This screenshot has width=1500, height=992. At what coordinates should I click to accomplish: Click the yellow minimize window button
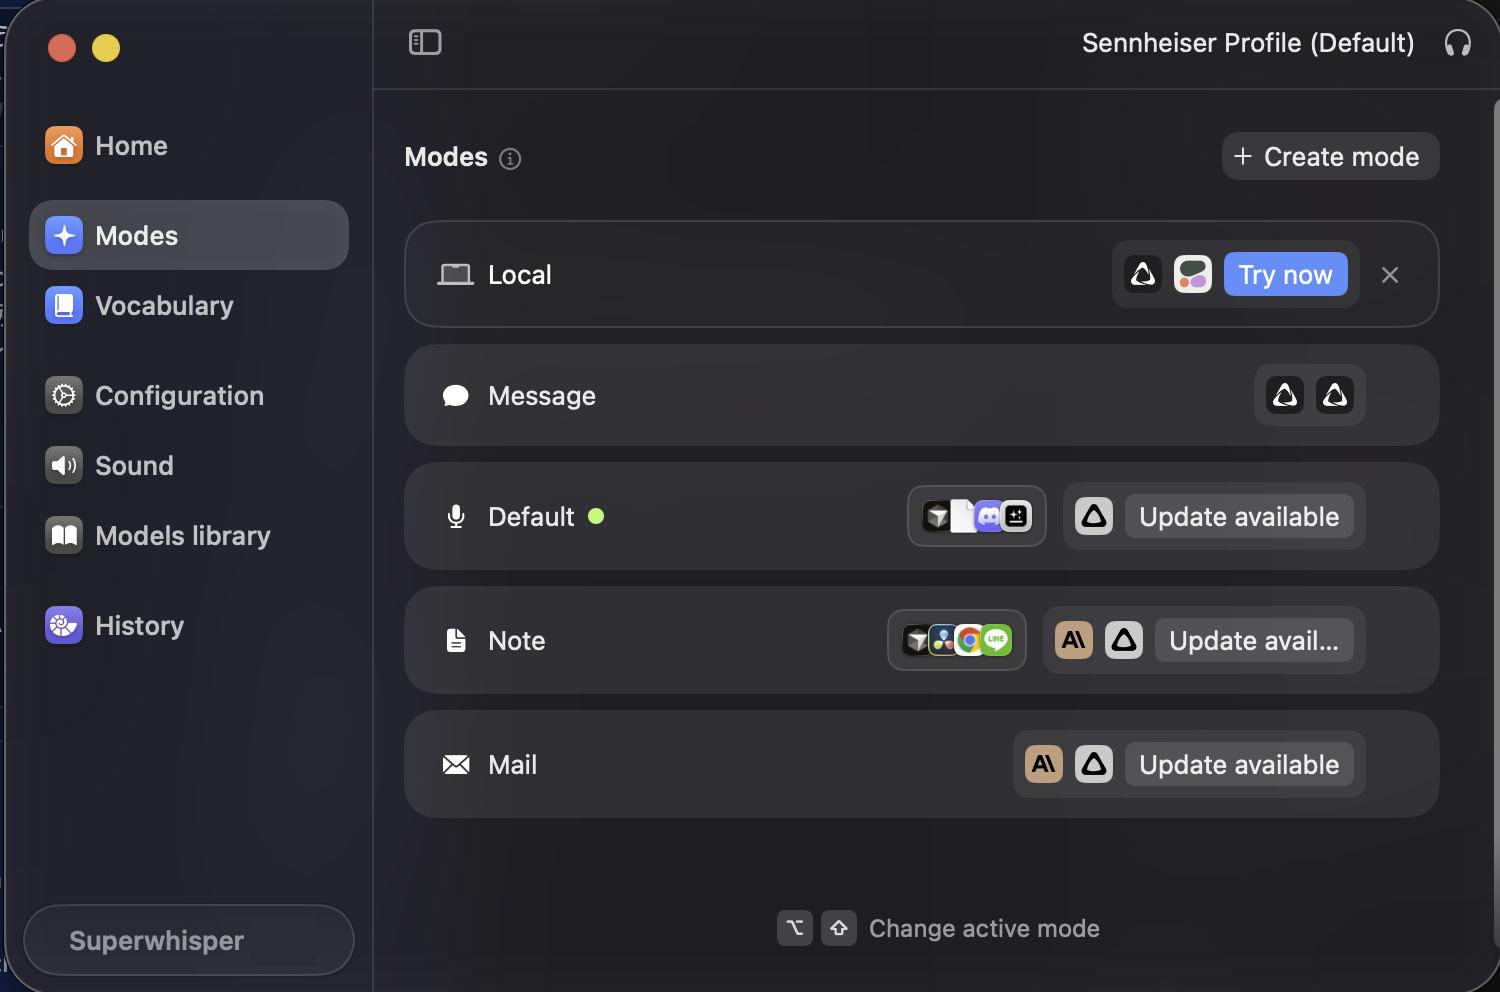pyautogui.click(x=106, y=48)
